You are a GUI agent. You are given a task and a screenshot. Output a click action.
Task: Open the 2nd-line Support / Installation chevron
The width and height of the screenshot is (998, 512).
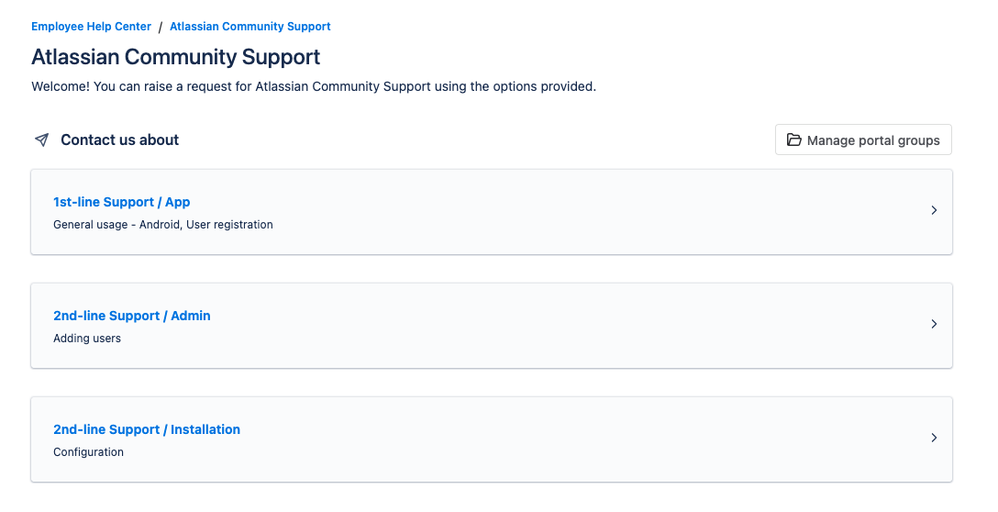pos(934,438)
